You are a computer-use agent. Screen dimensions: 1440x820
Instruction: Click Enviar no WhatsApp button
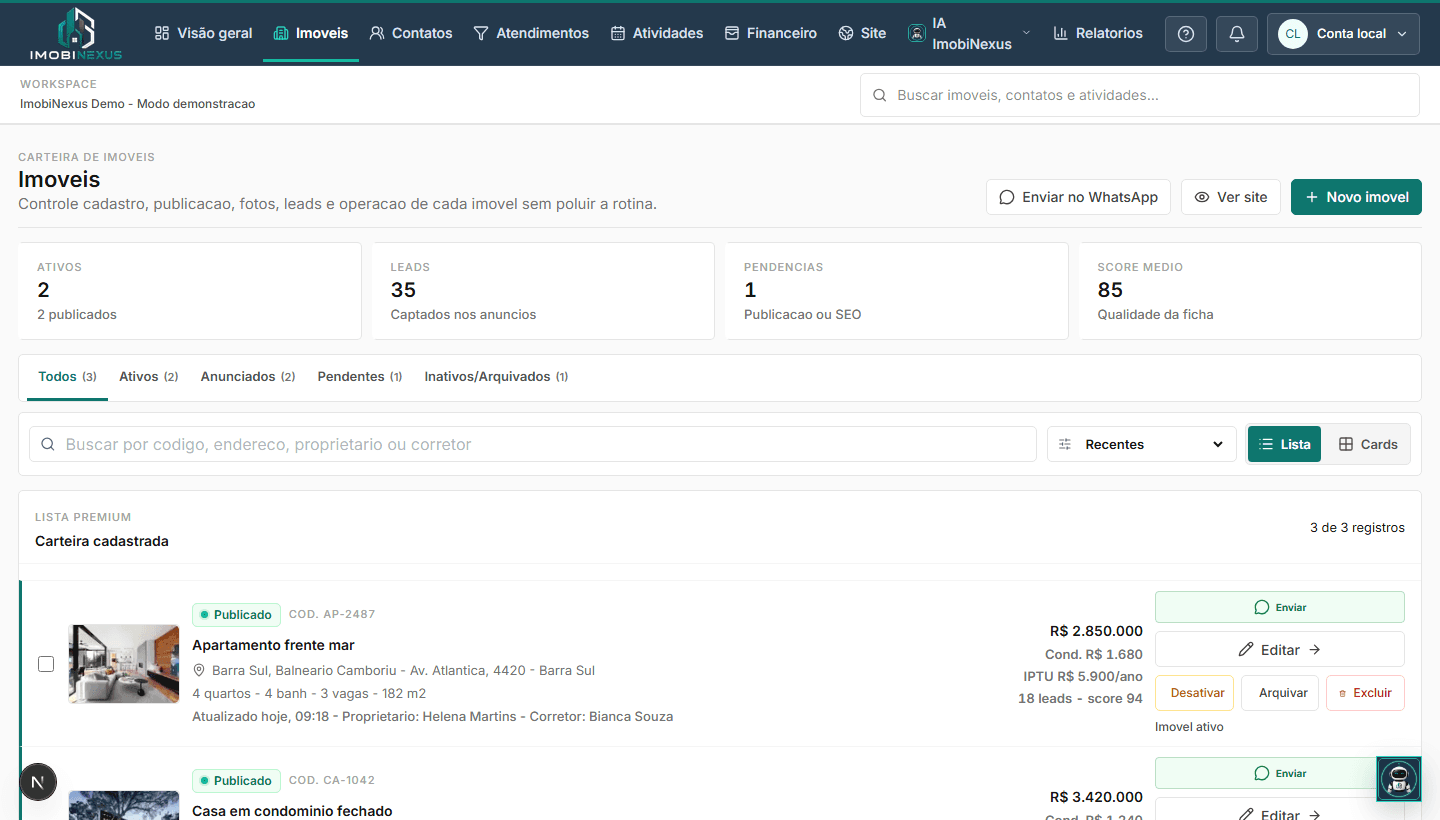point(1078,197)
